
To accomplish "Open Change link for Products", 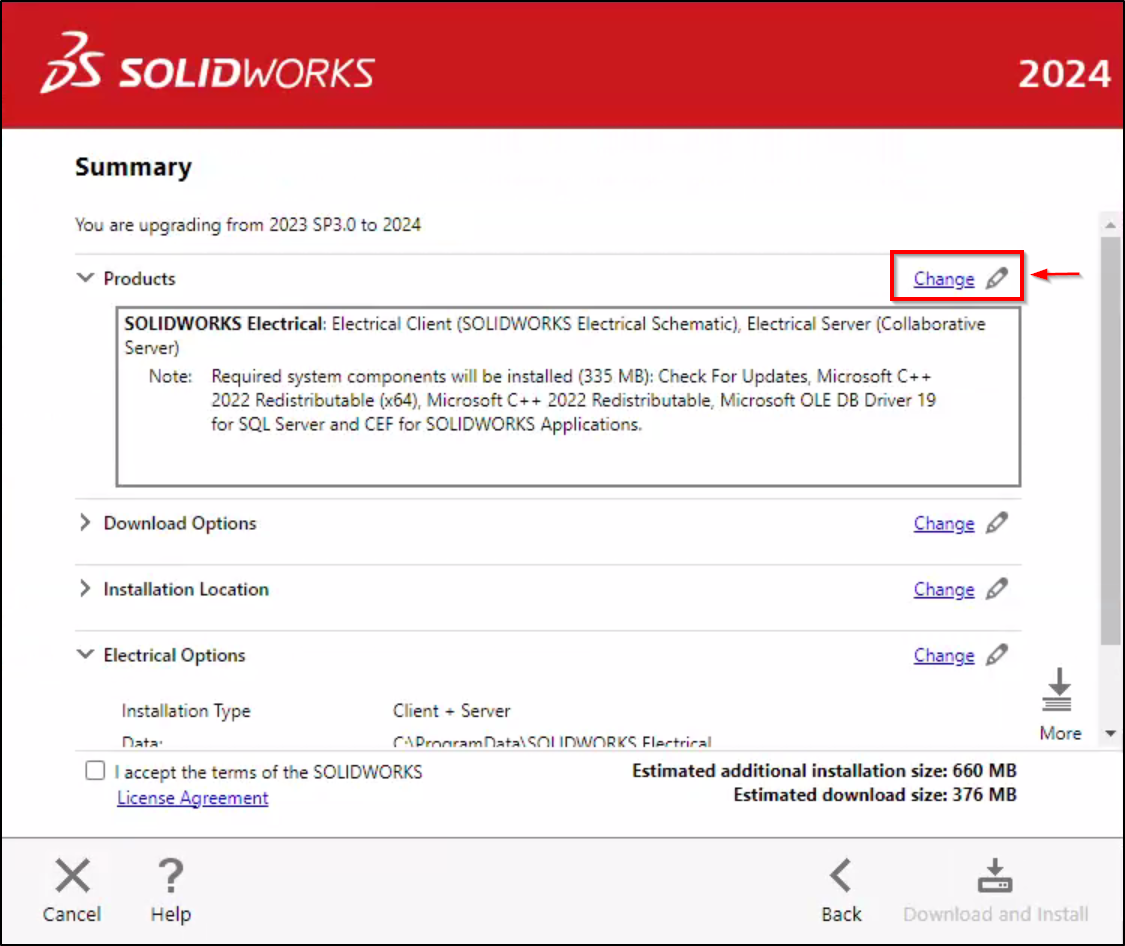I will tap(943, 279).
